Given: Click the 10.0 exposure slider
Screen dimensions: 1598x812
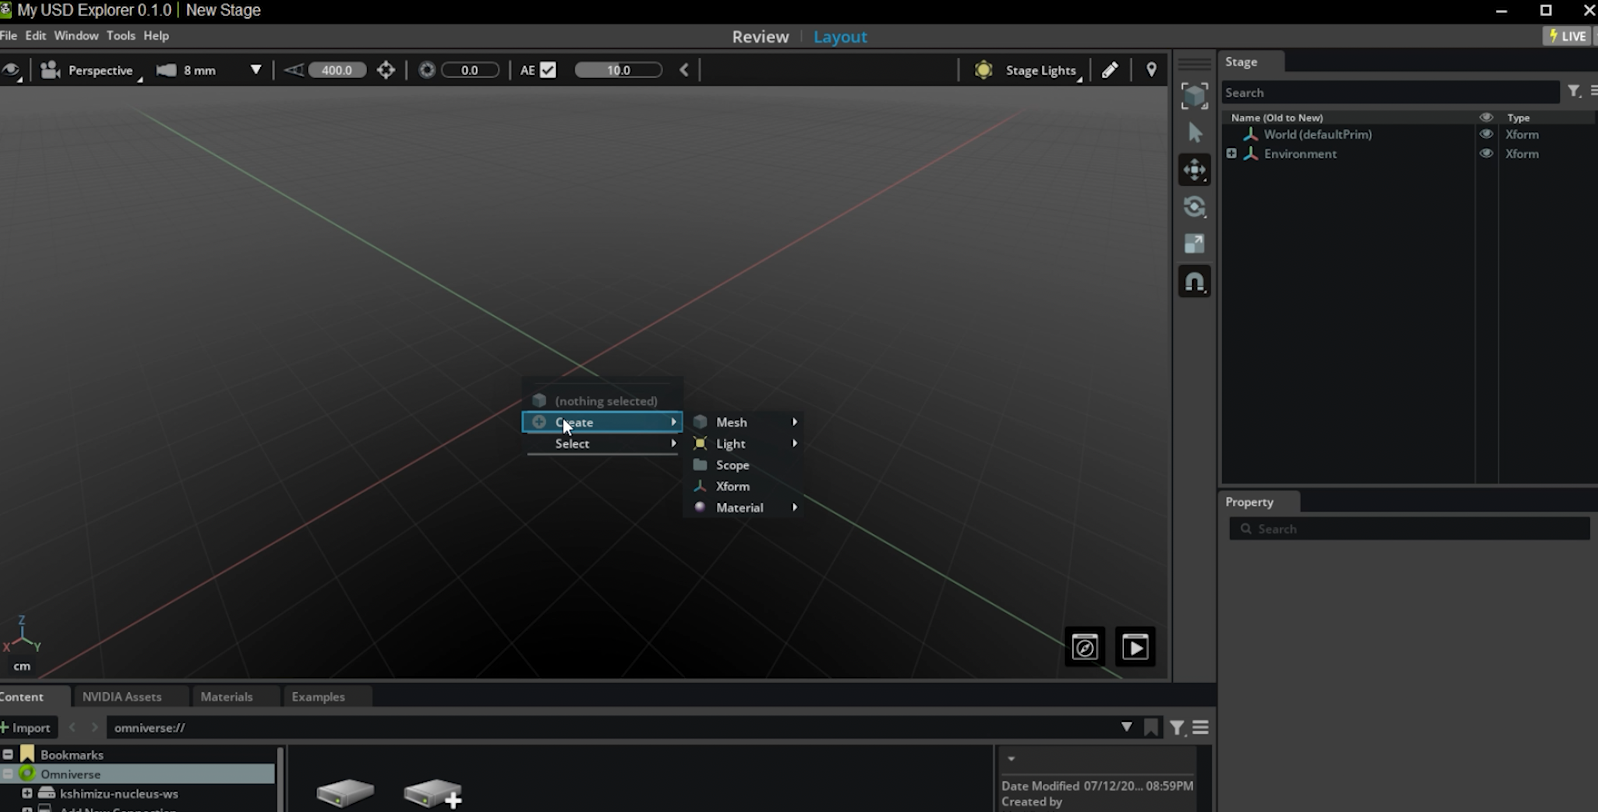Looking at the screenshot, I should click(618, 70).
